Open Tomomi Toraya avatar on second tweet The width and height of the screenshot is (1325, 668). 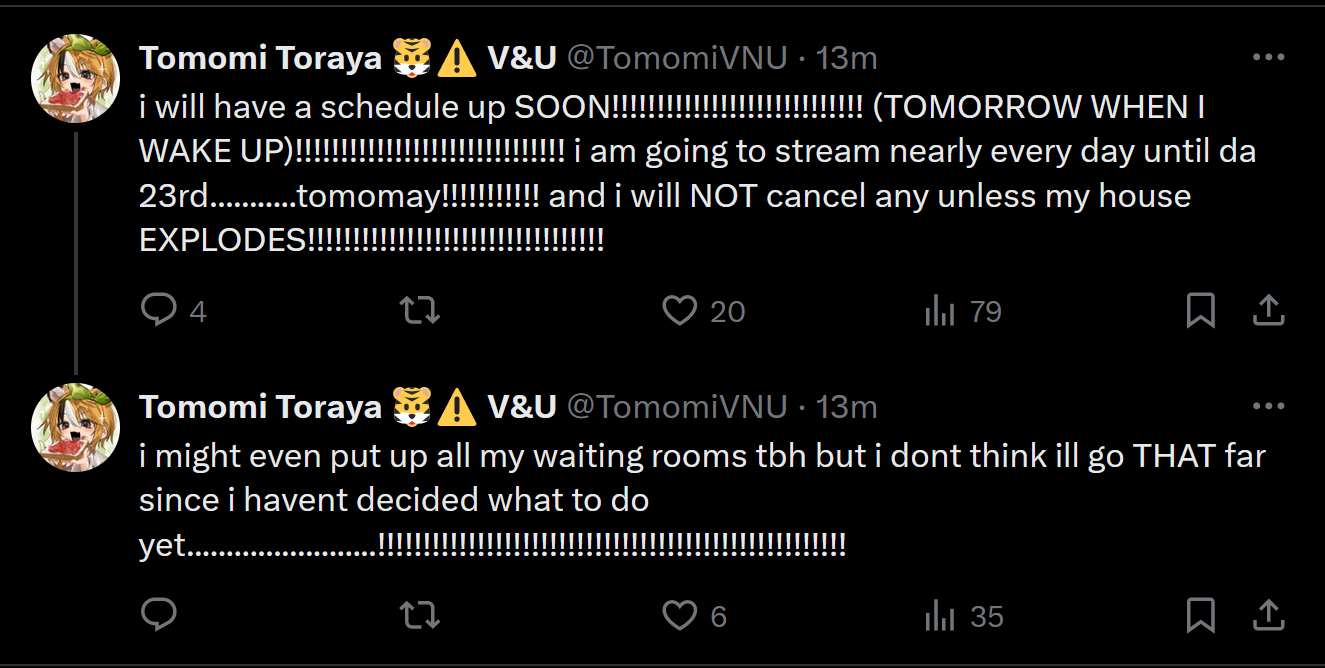pyautogui.click(x=76, y=428)
